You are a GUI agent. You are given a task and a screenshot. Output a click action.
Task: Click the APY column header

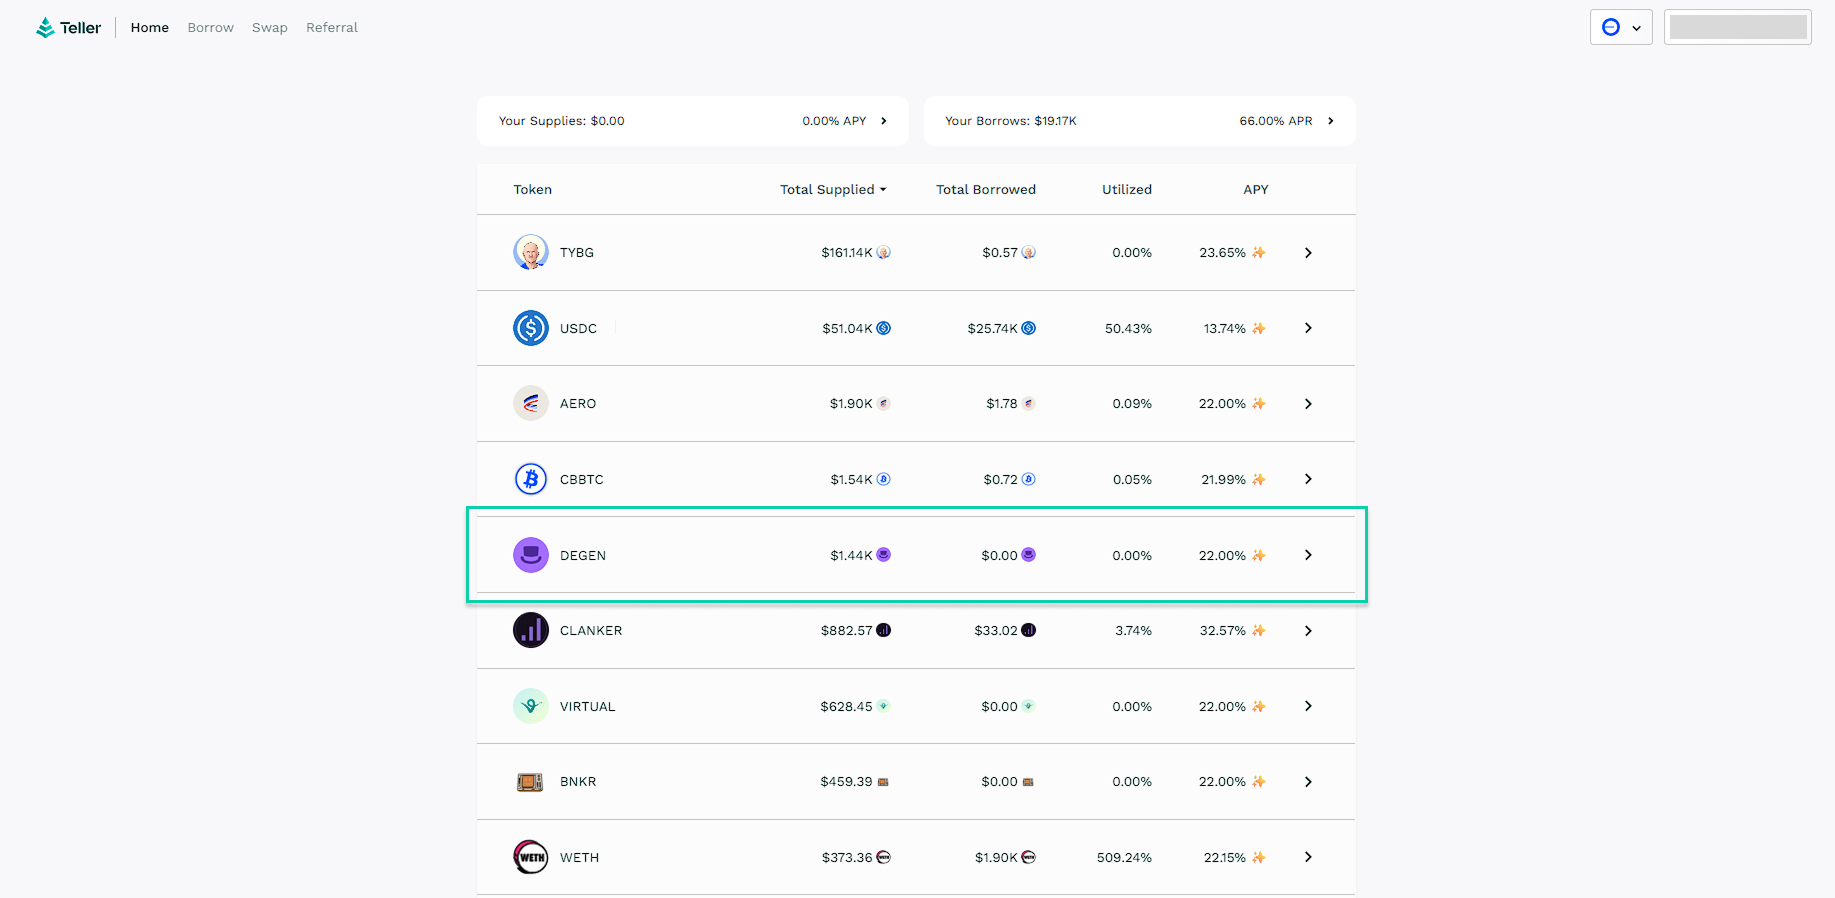point(1255,190)
